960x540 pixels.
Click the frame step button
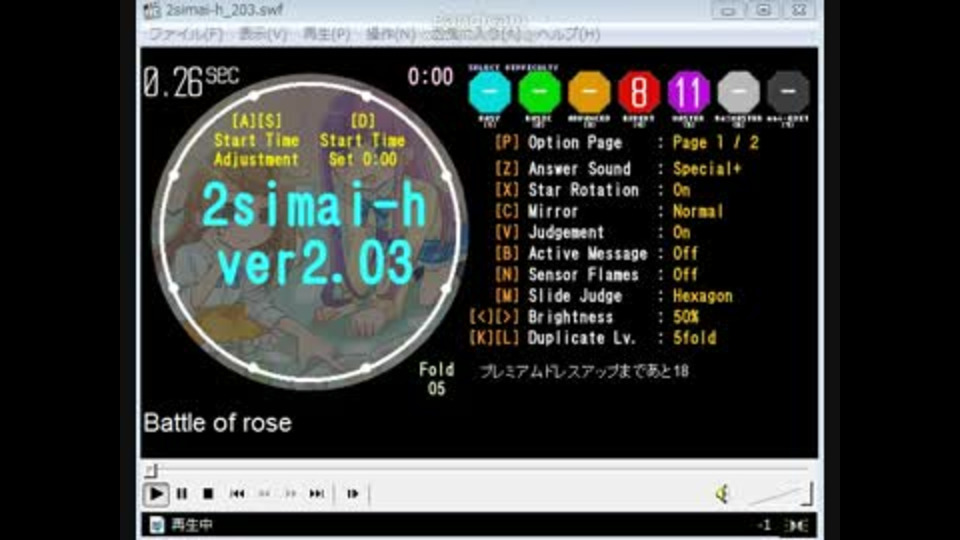click(x=353, y=493)
